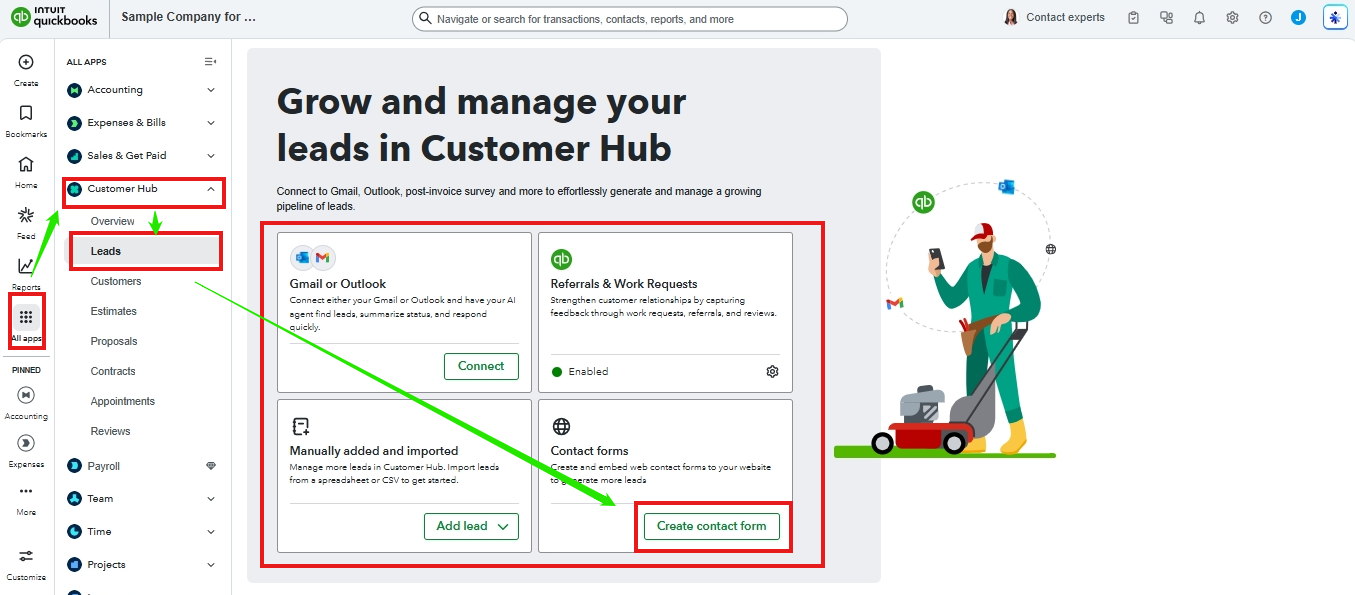Open Bookmarks in the left rail

(26, 113)
